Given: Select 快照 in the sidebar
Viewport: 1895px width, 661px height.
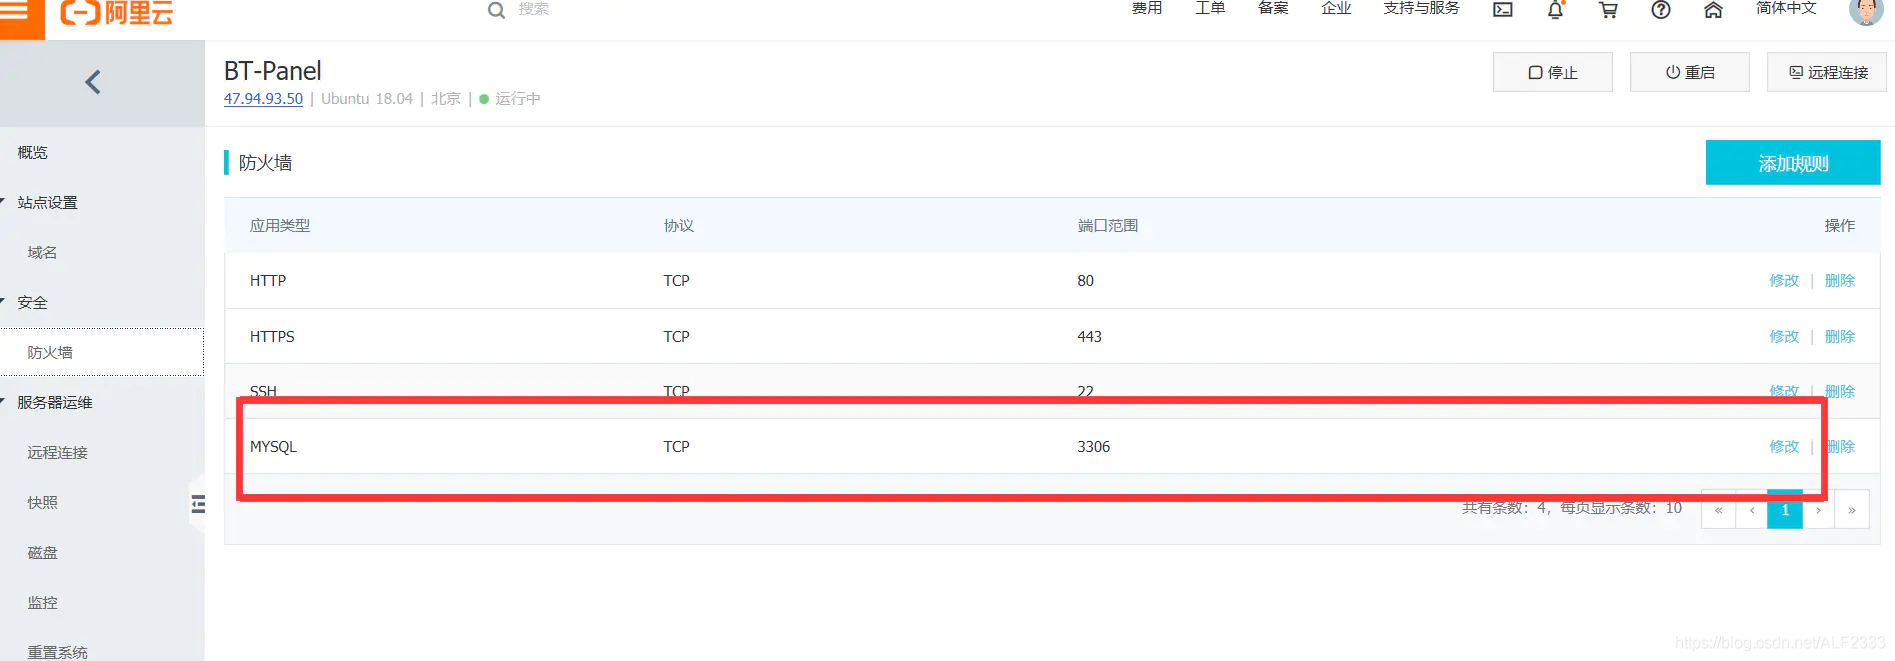Looking at the screenshot, I should click(x=42, y=502).
